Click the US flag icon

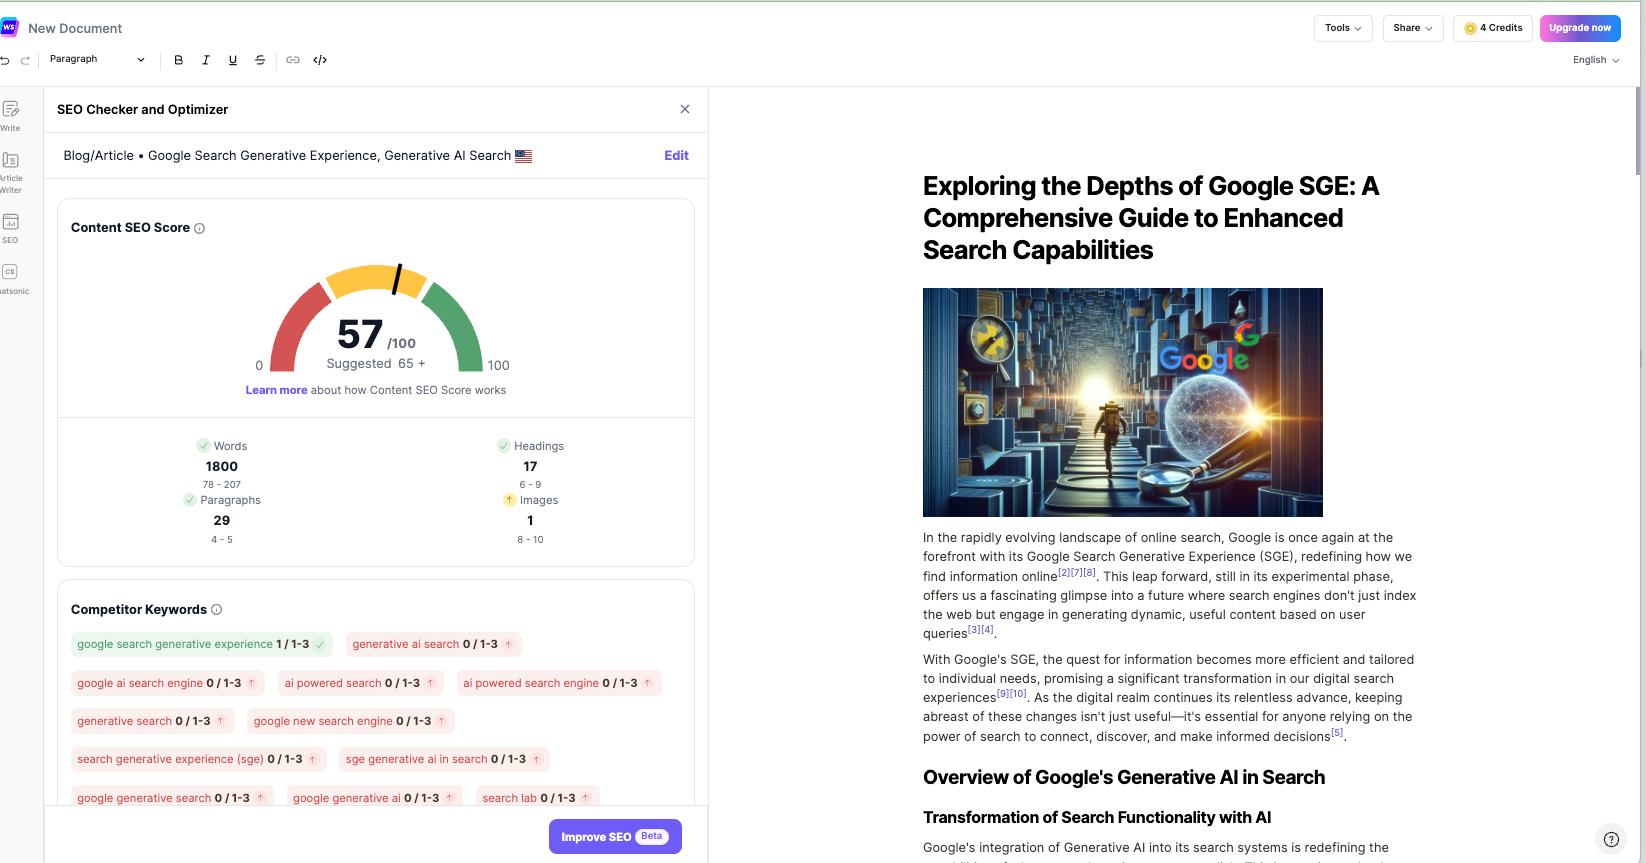coord(523,156)
